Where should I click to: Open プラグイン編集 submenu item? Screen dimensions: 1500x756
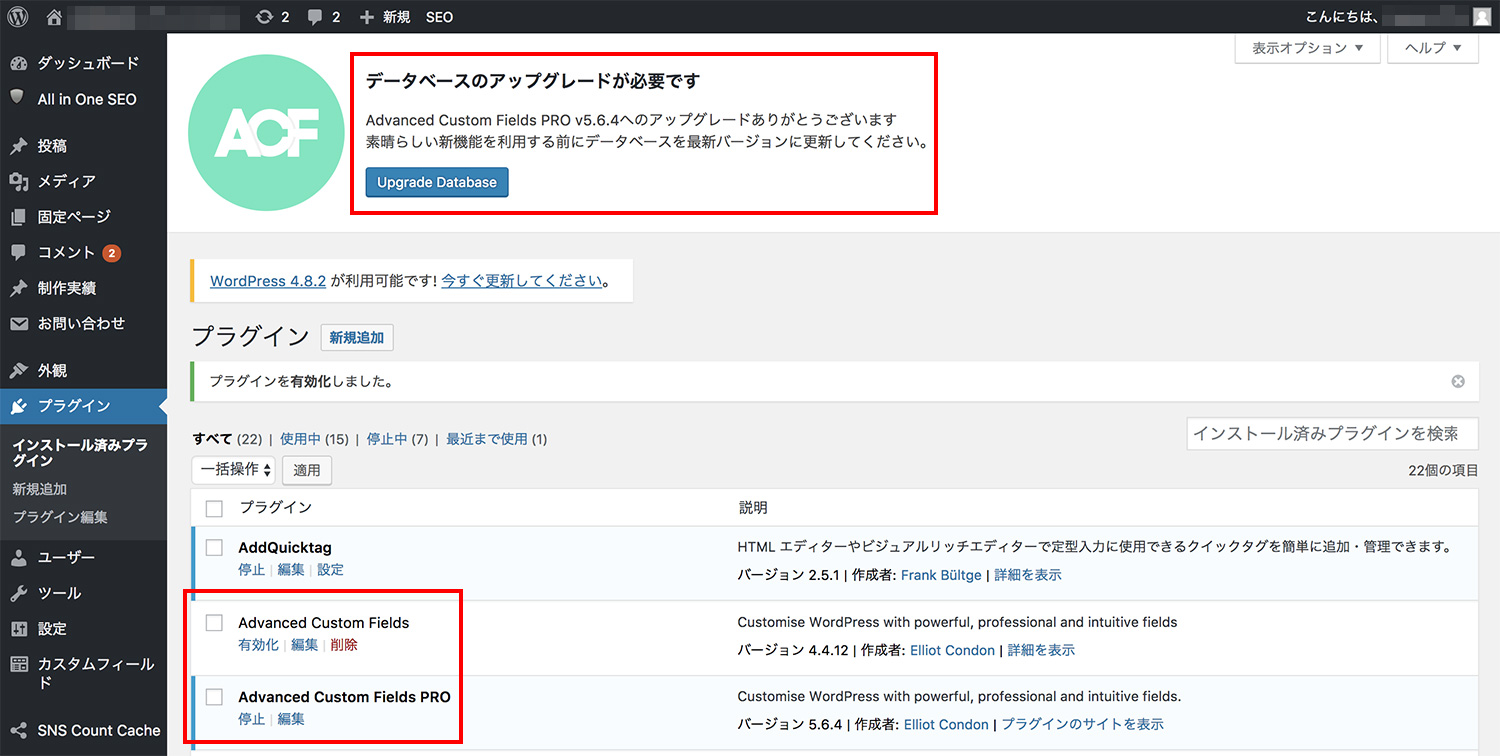tap(60, 517)
